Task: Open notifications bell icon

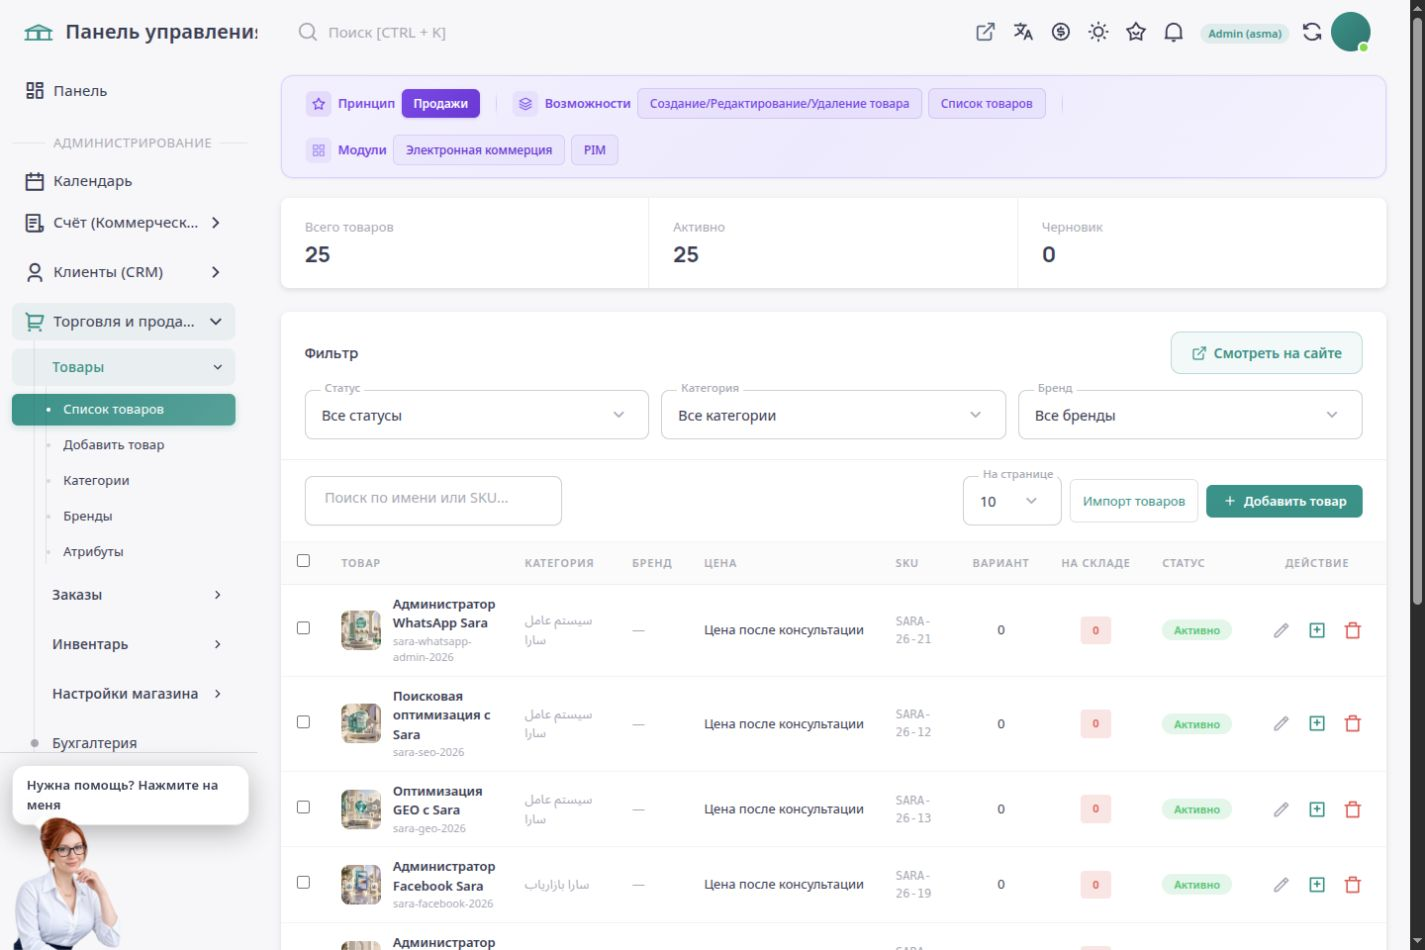Action: click(1173, 32)
